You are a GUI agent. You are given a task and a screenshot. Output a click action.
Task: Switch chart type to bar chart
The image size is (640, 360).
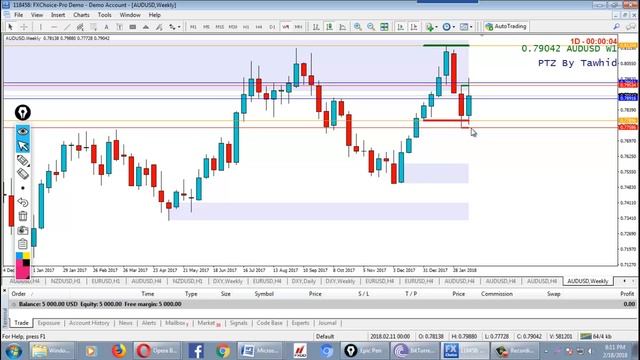coord(316,27)
